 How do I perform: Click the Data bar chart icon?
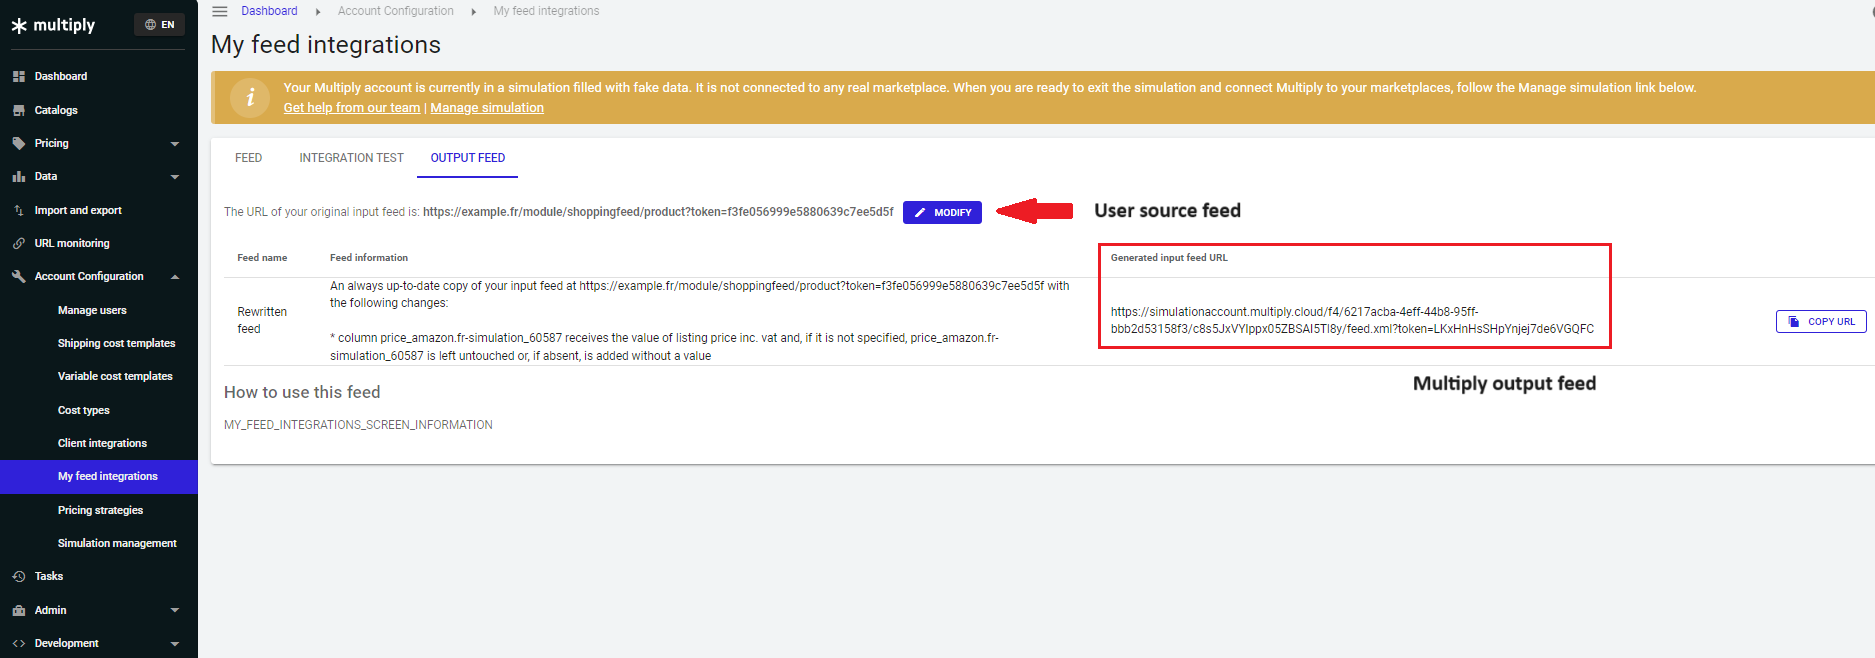(19, 176)
